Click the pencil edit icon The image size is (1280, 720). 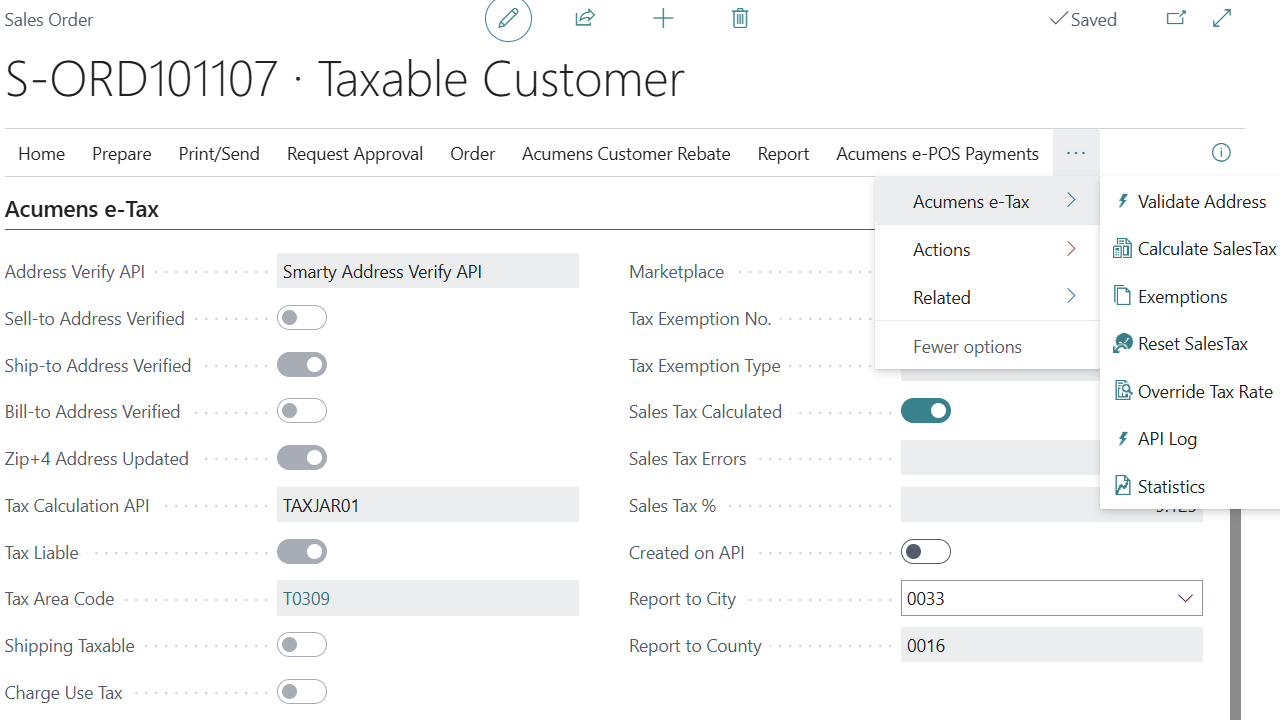pos(508,19)
